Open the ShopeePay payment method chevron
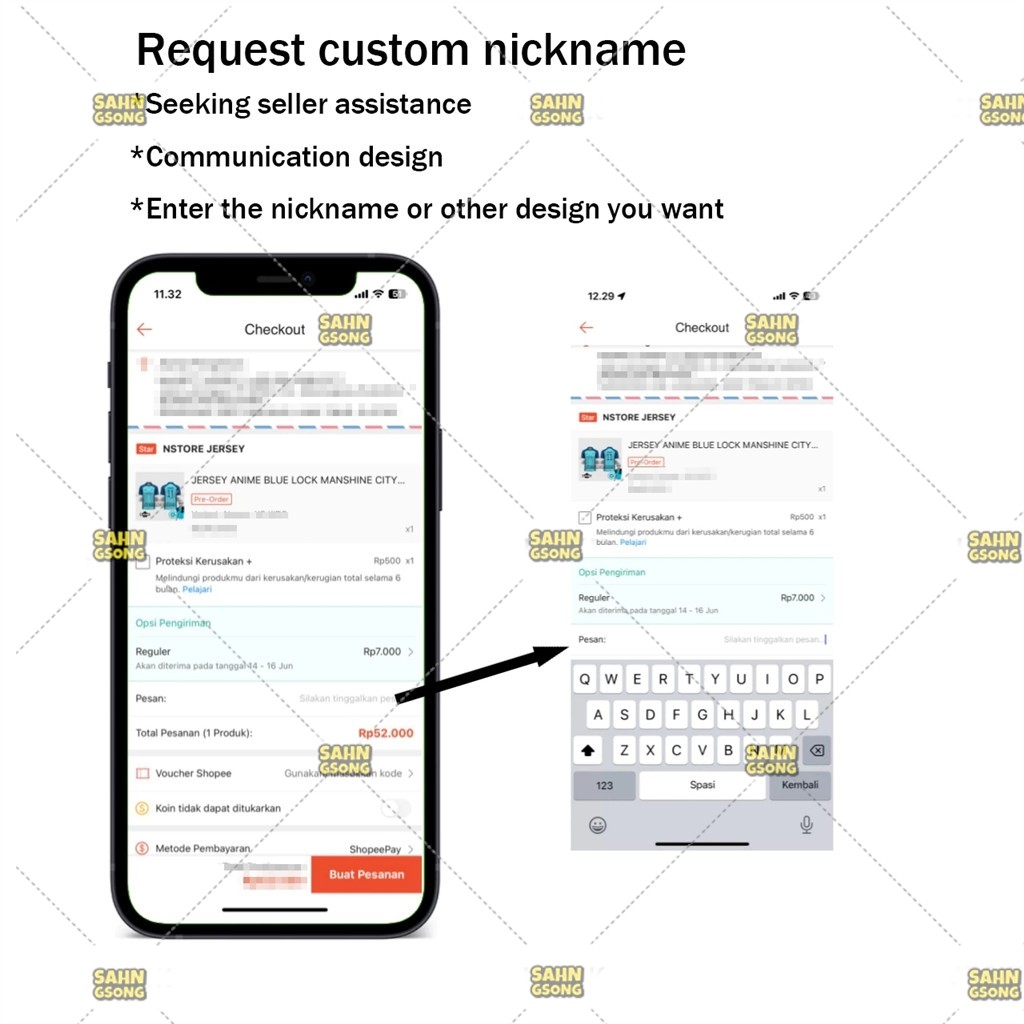 (410, 849)
